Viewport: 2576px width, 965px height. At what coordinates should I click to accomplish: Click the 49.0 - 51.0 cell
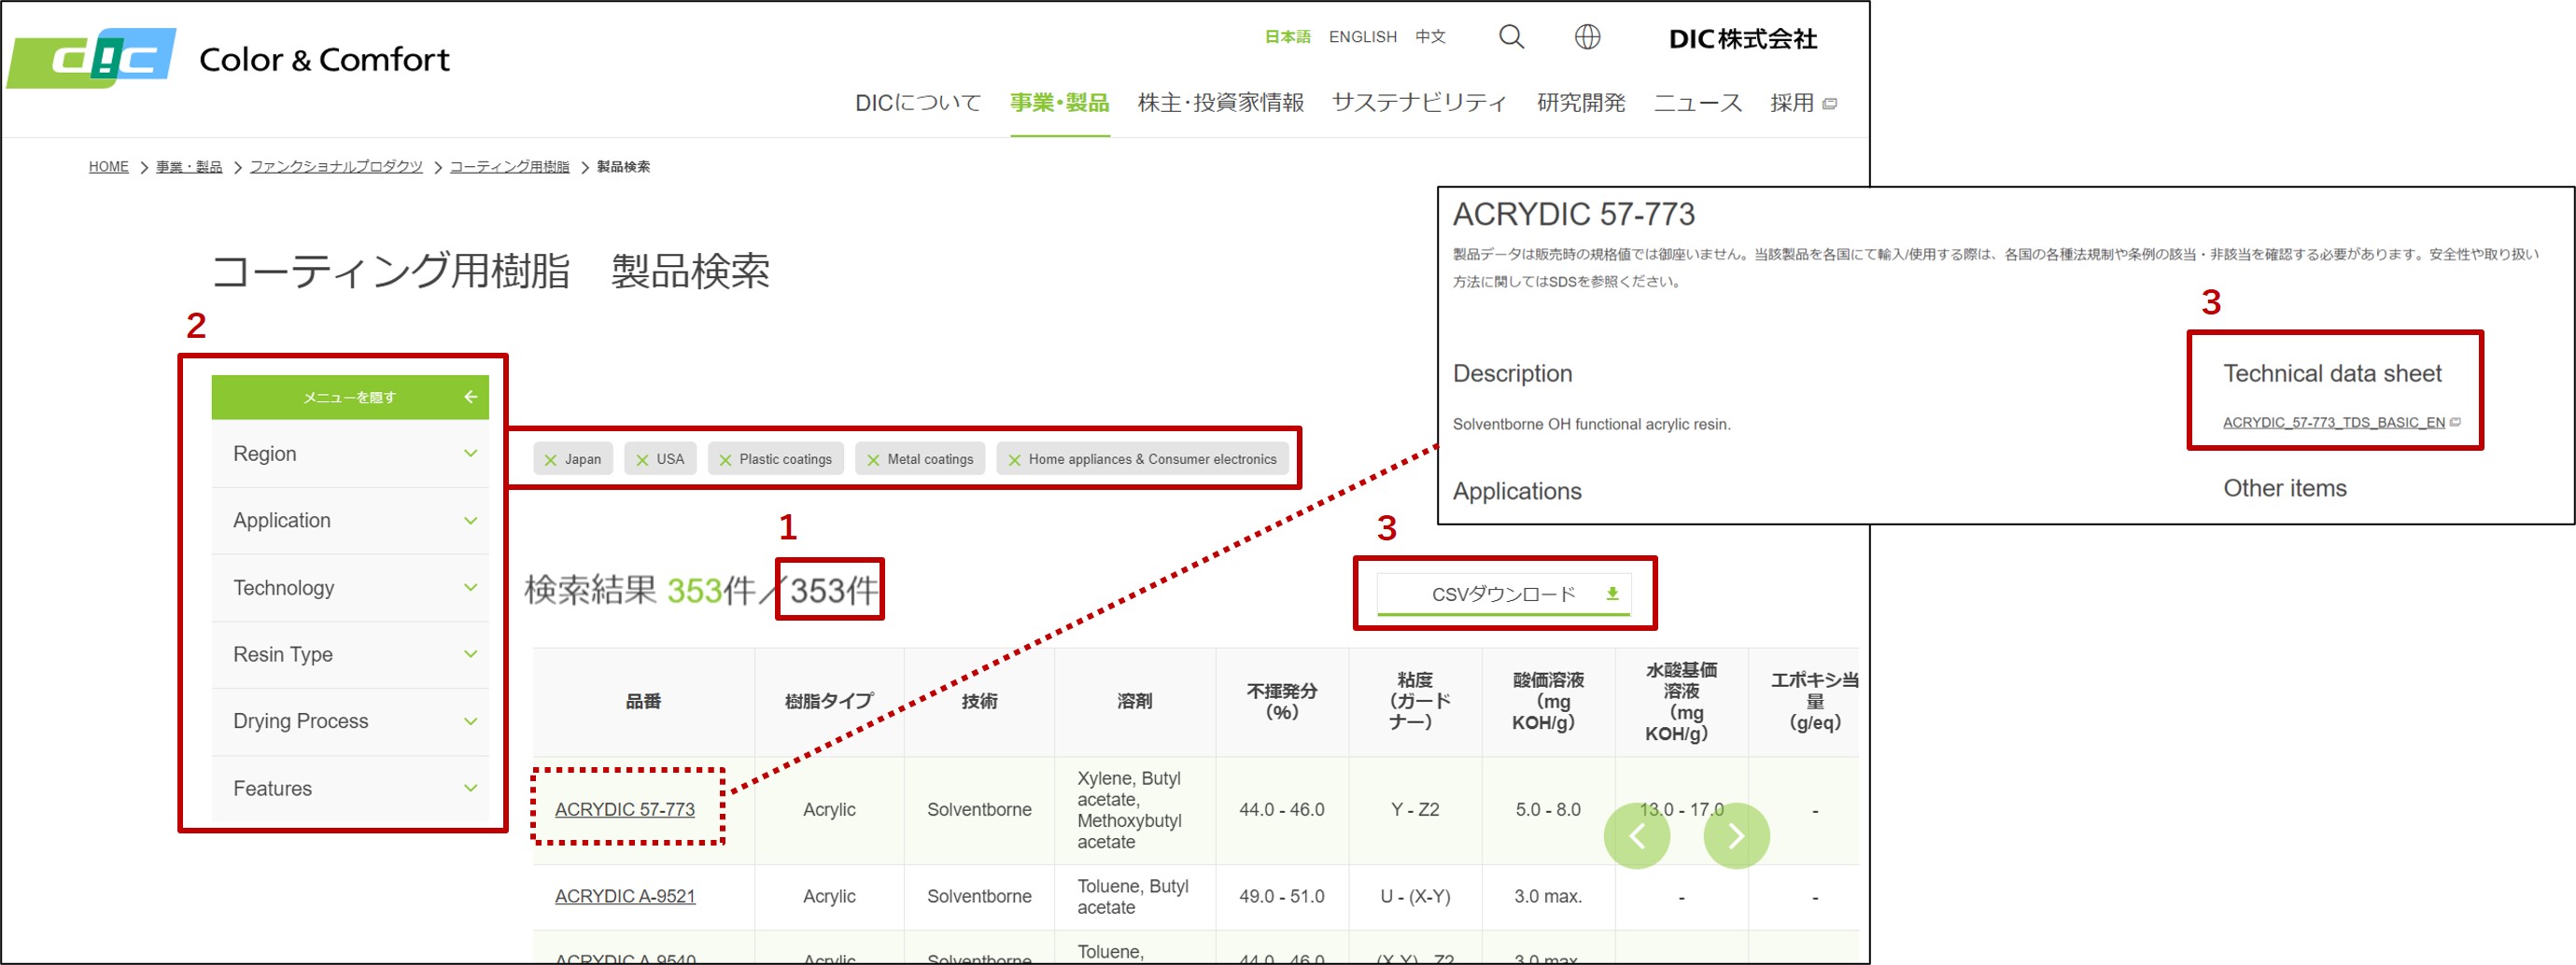pos(1282,897)
